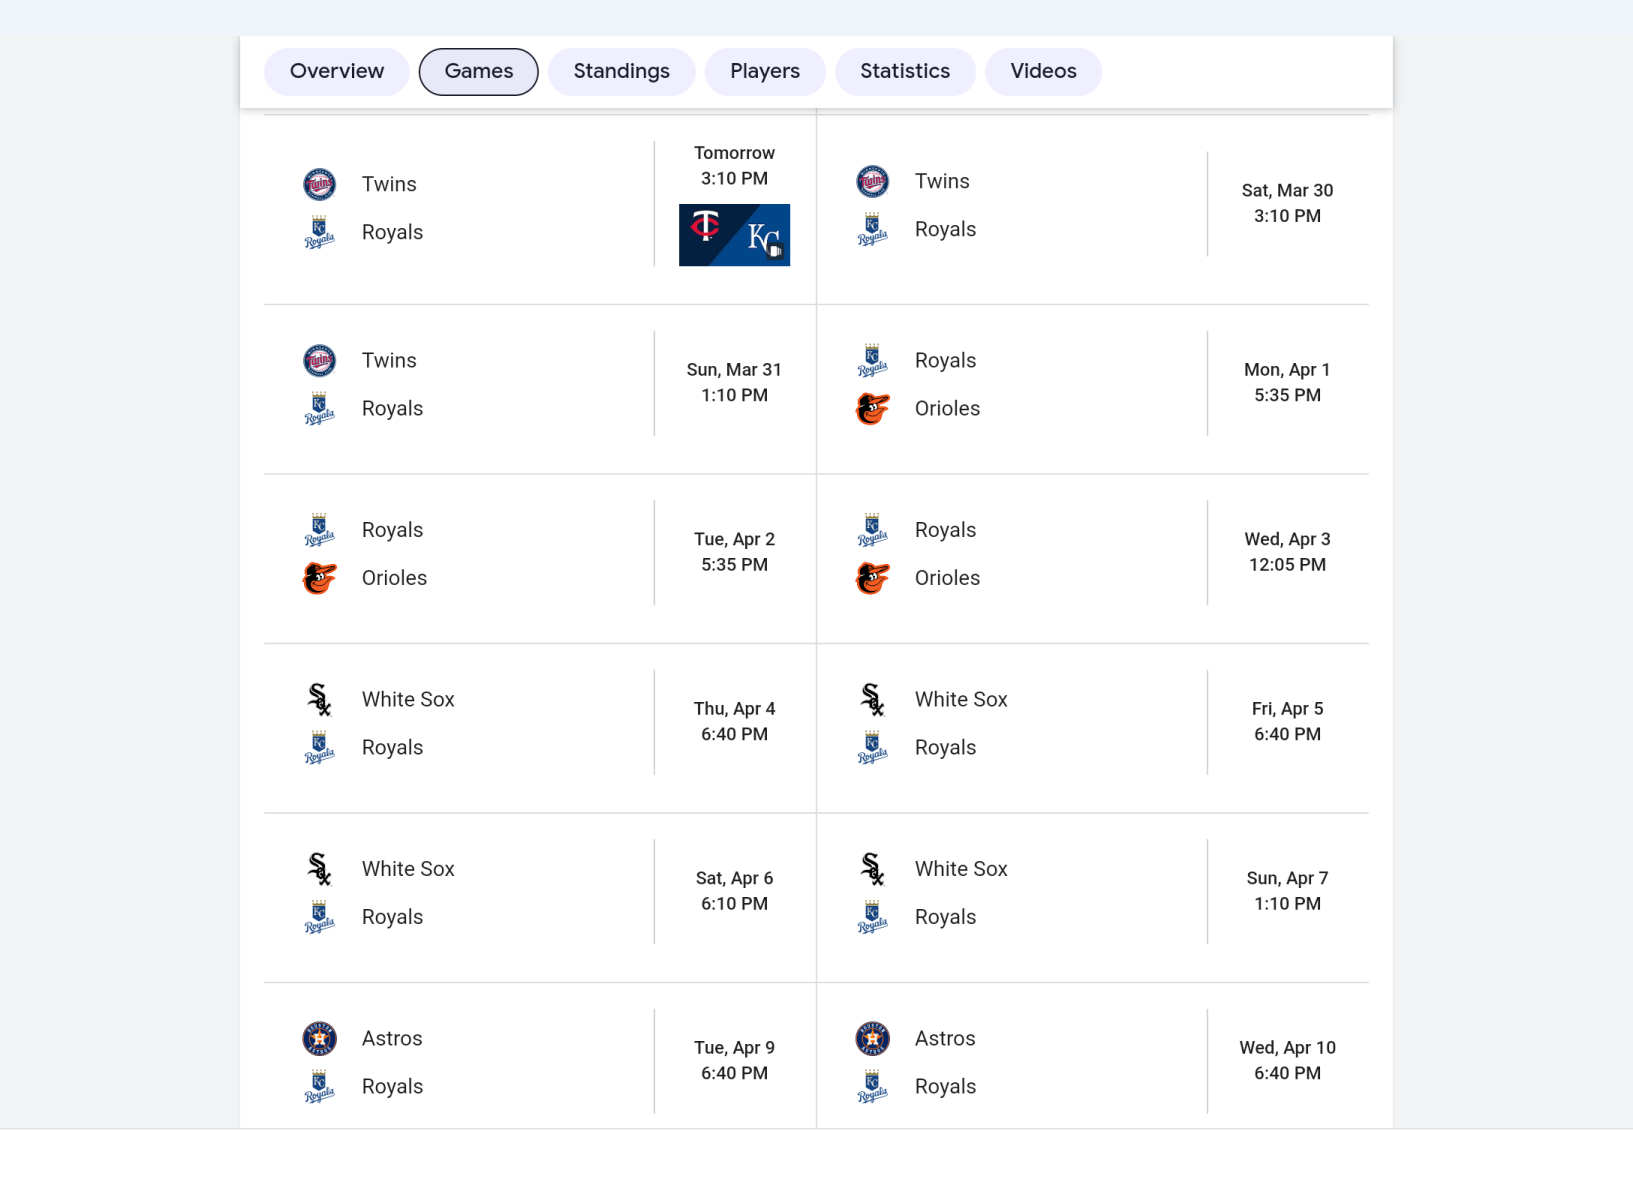Click the White Sox logo in Thu, Apr 4 game
This screenshot has width=1633, height=1200.
point(319,700)
